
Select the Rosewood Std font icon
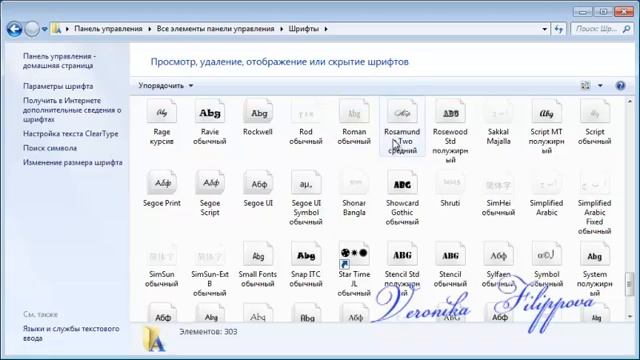point(450,111)
